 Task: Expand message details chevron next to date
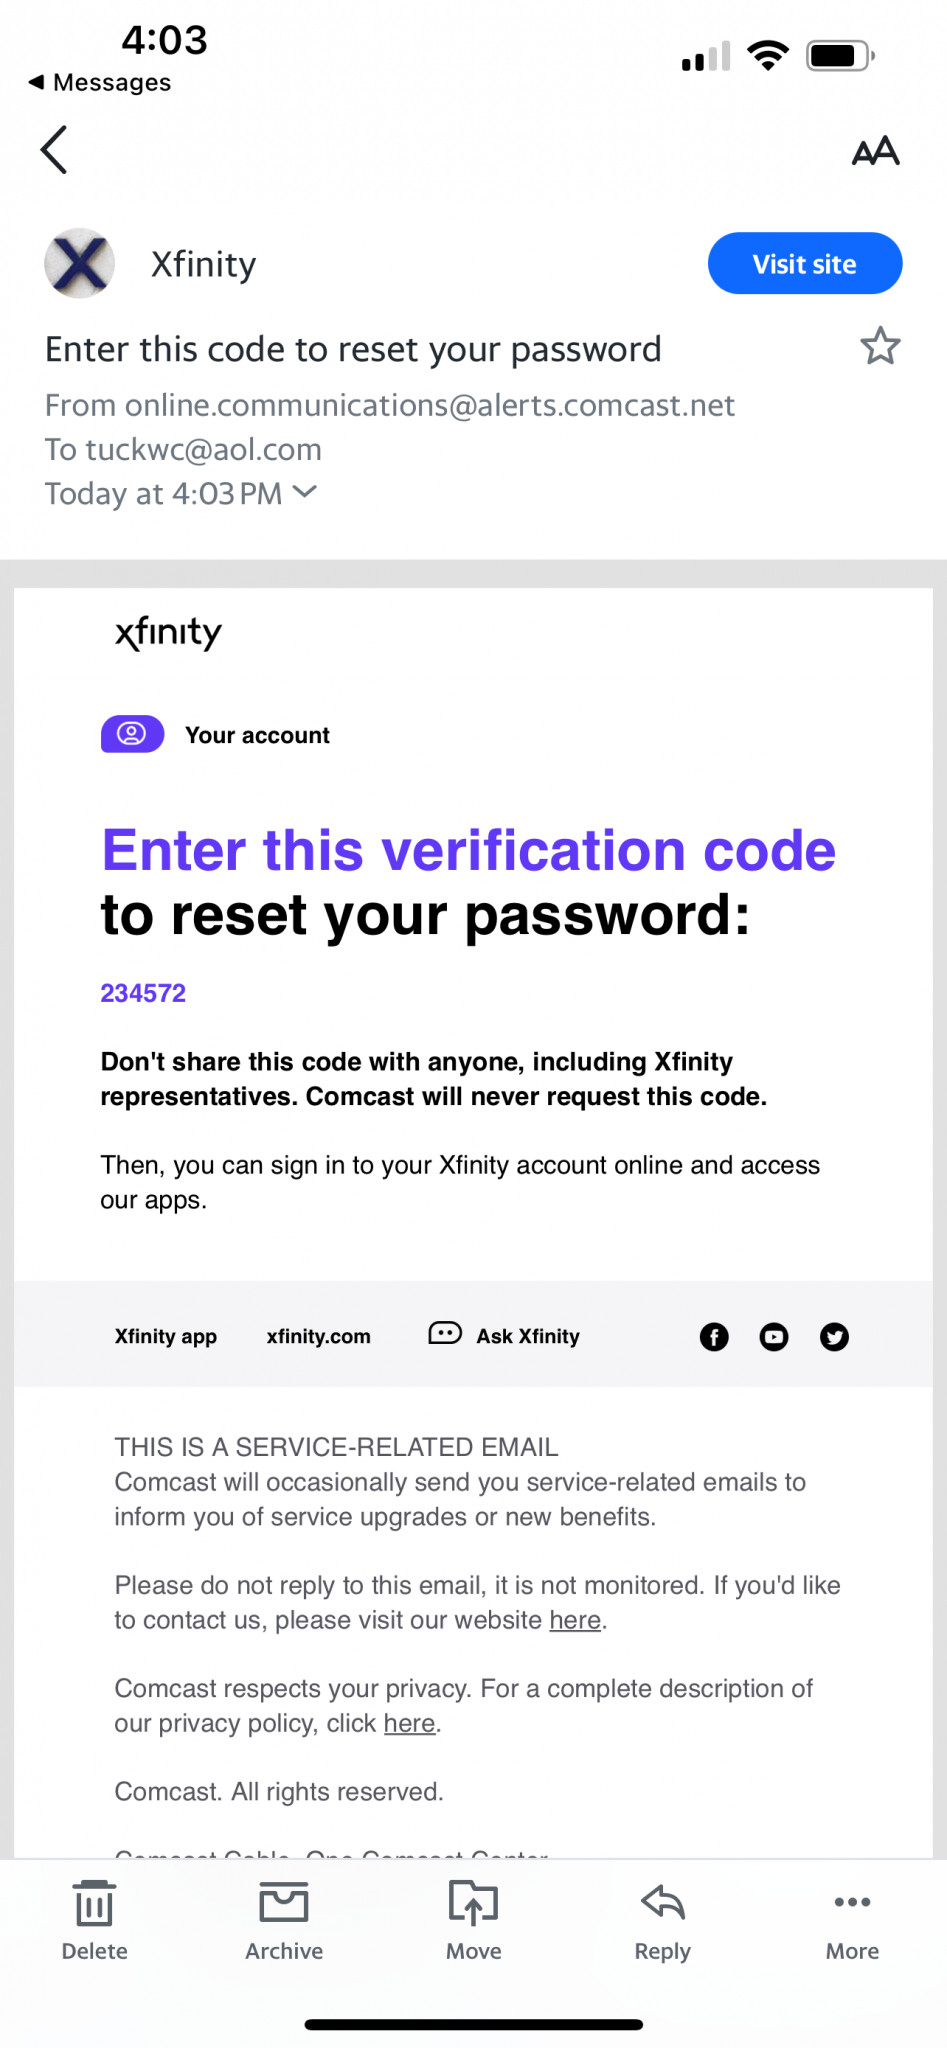coord(305,492)
